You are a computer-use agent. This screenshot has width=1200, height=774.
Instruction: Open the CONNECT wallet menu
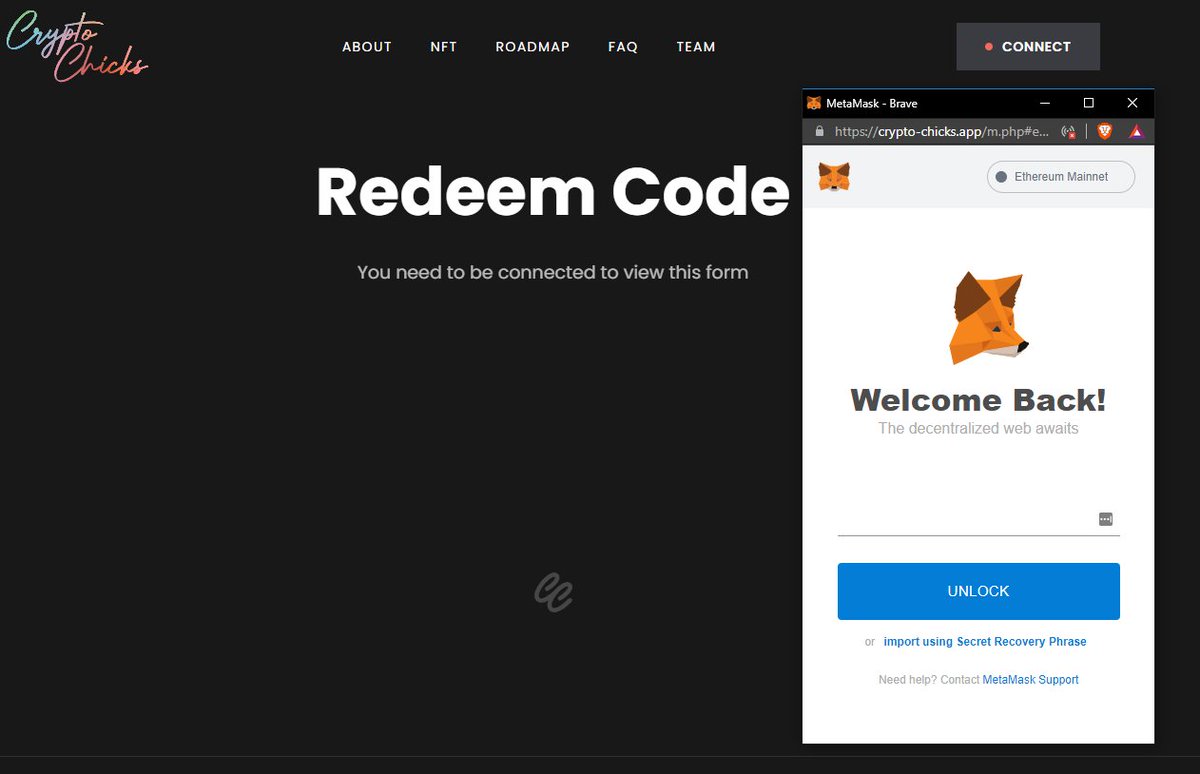click(1028, 46)
